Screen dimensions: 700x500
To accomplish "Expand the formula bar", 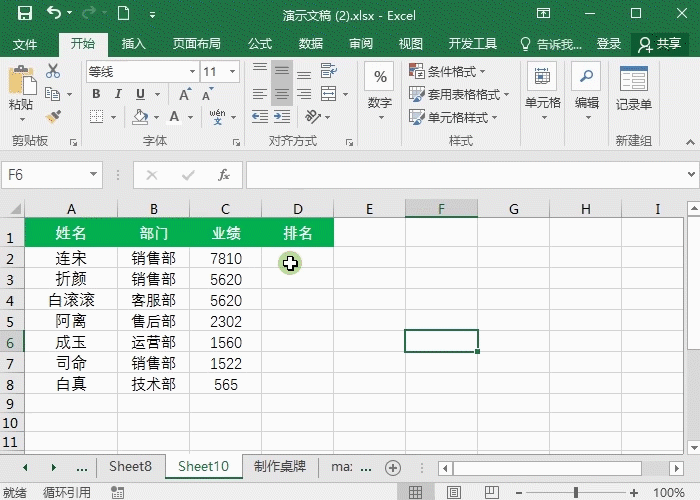I will 691,175.
